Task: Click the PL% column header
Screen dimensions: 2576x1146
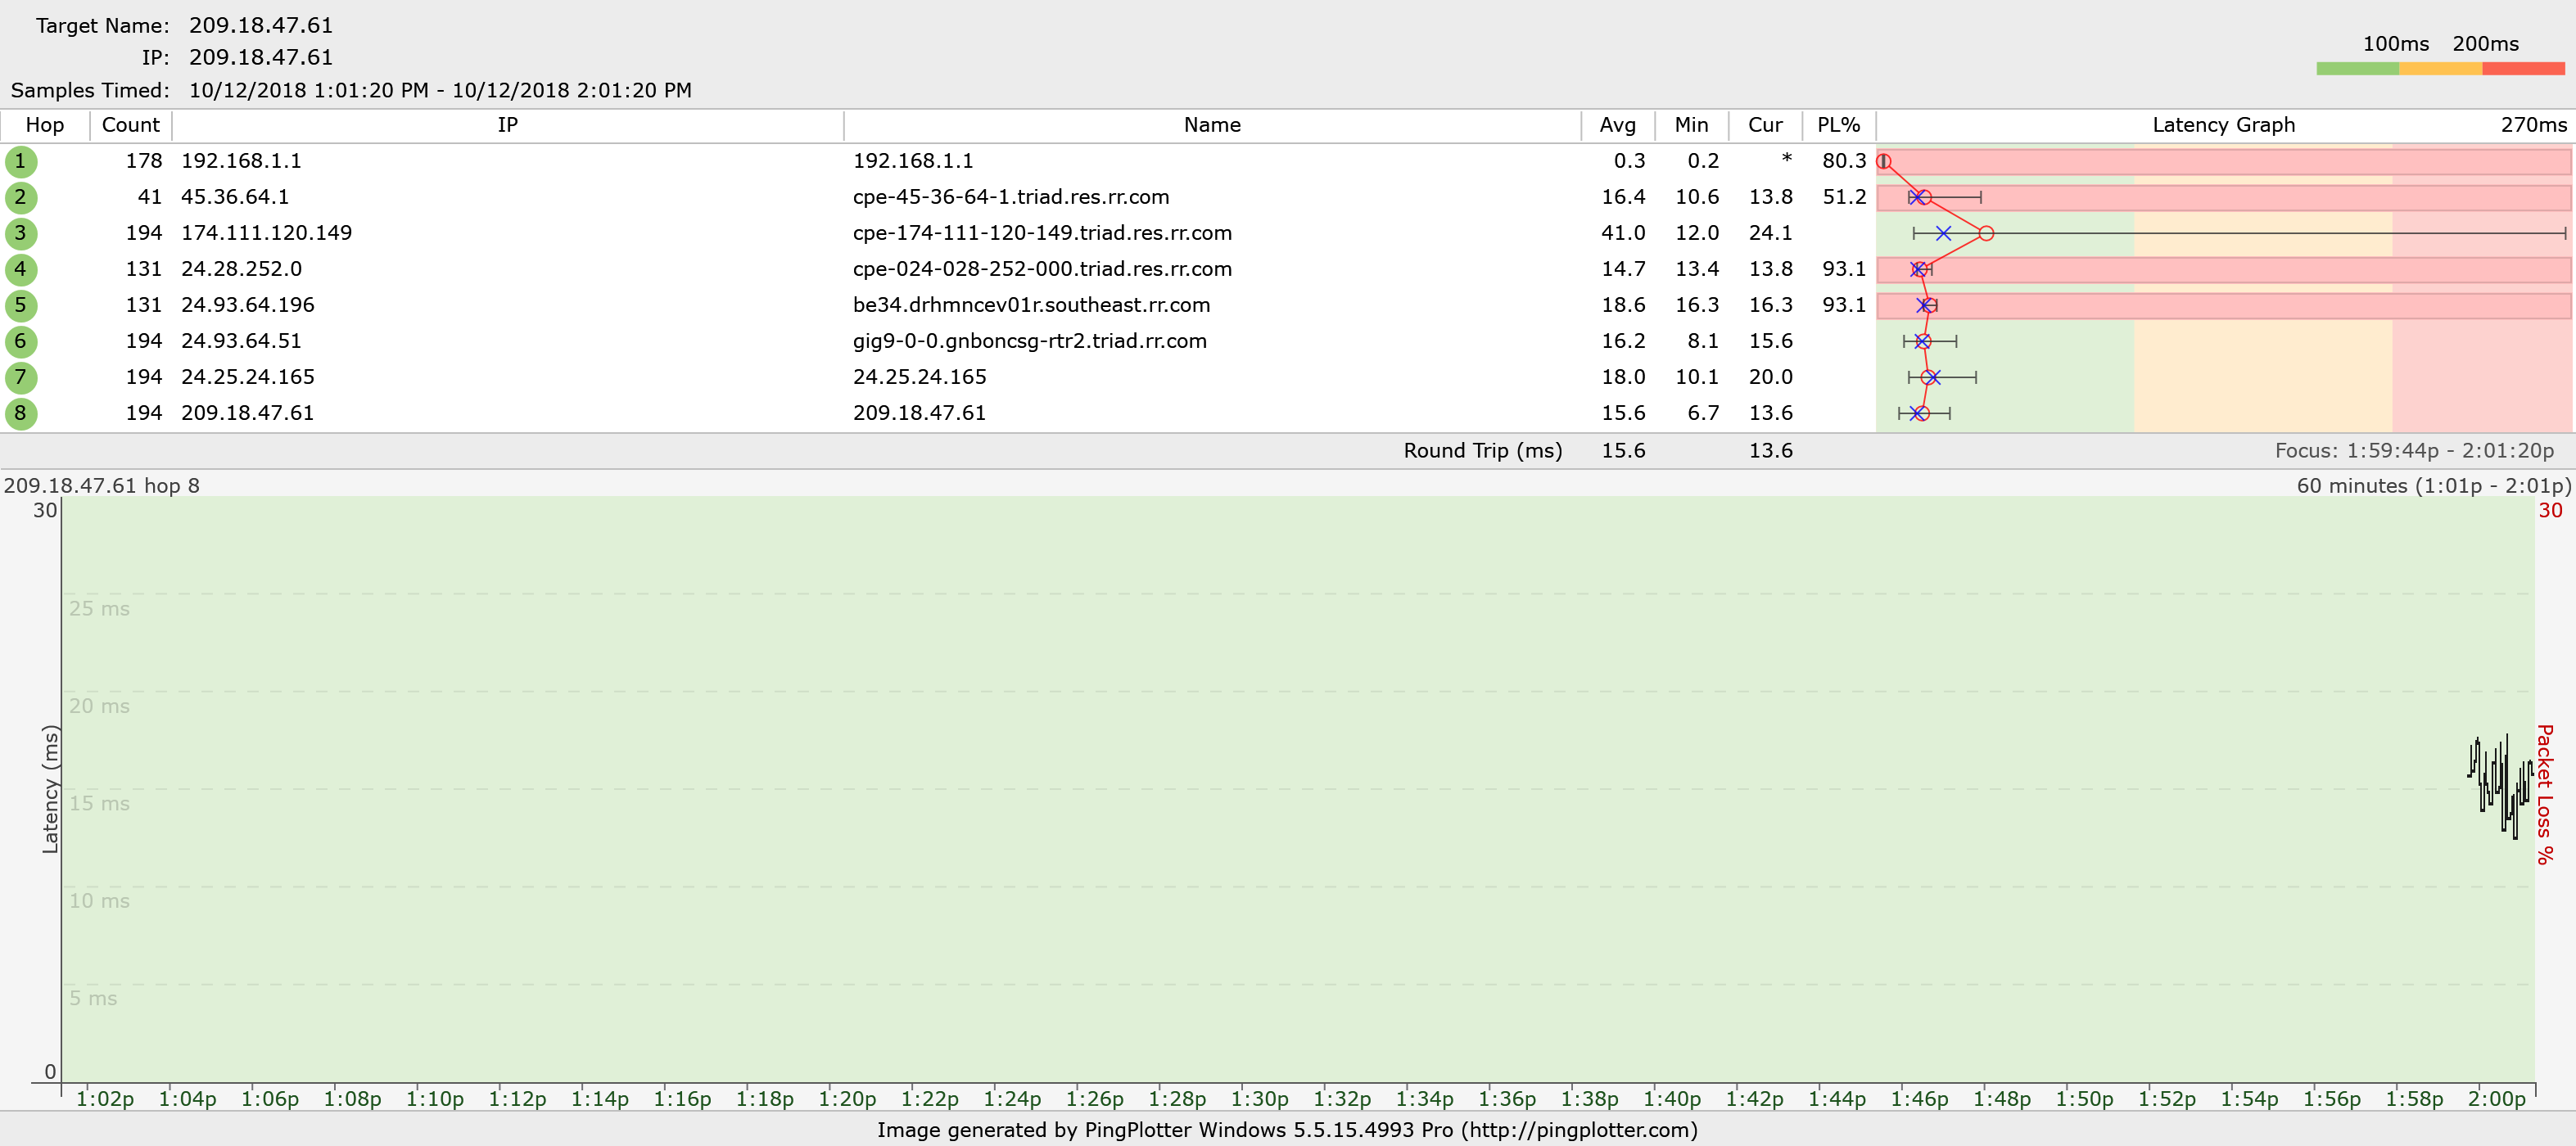Action: [1839, 125]
